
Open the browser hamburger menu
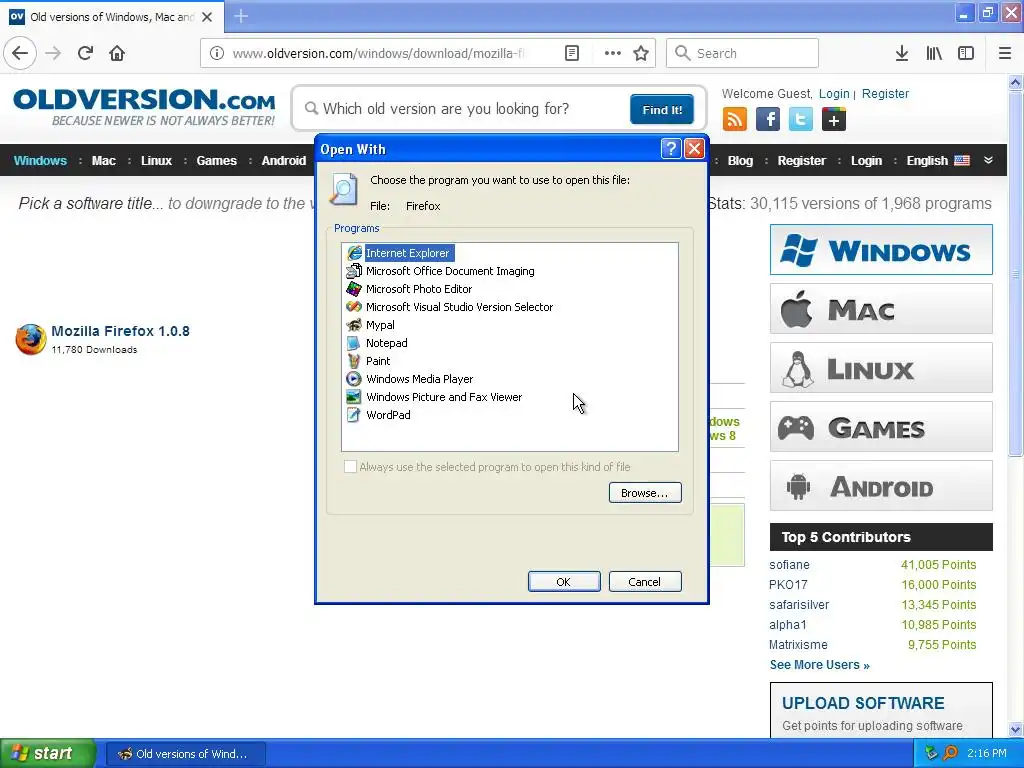click(x=1005, y=53)
